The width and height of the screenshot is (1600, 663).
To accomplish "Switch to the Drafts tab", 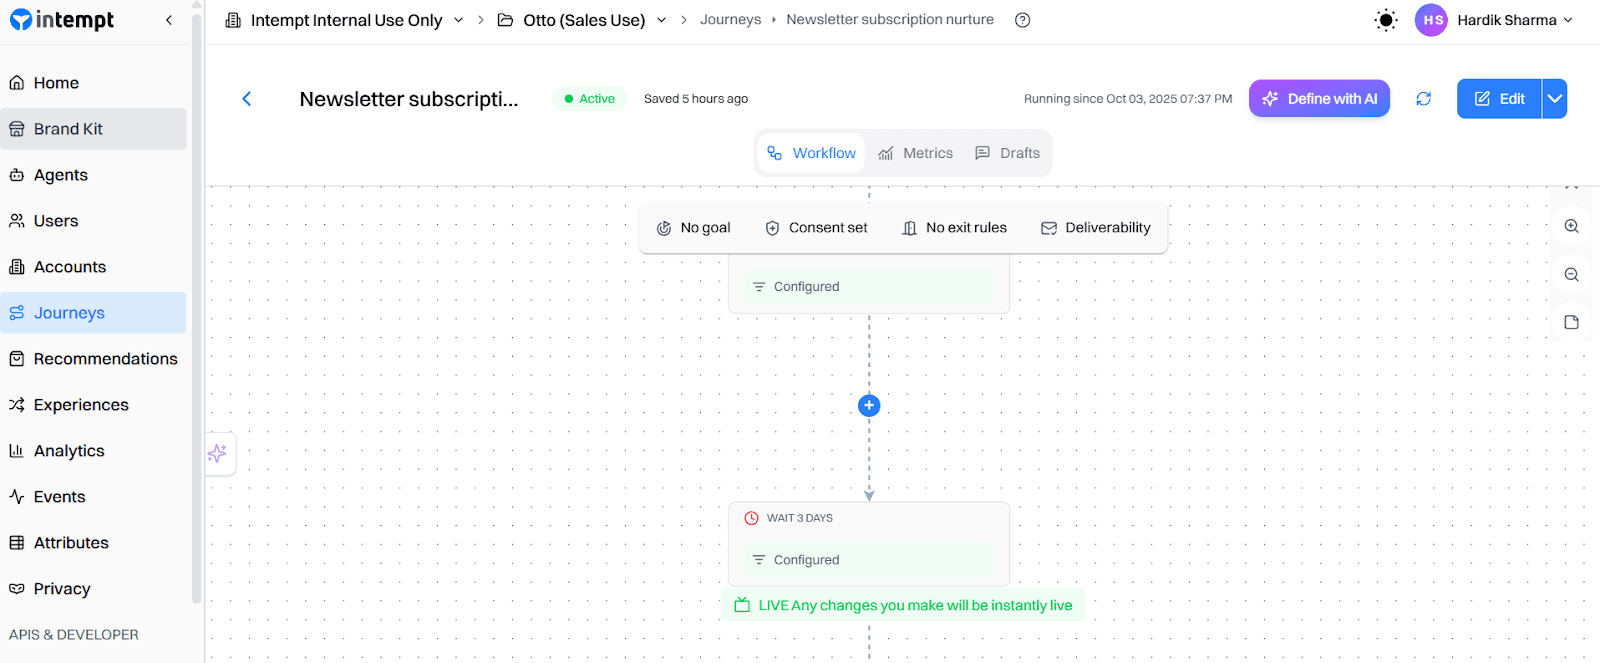I will tap(1007, 153).
